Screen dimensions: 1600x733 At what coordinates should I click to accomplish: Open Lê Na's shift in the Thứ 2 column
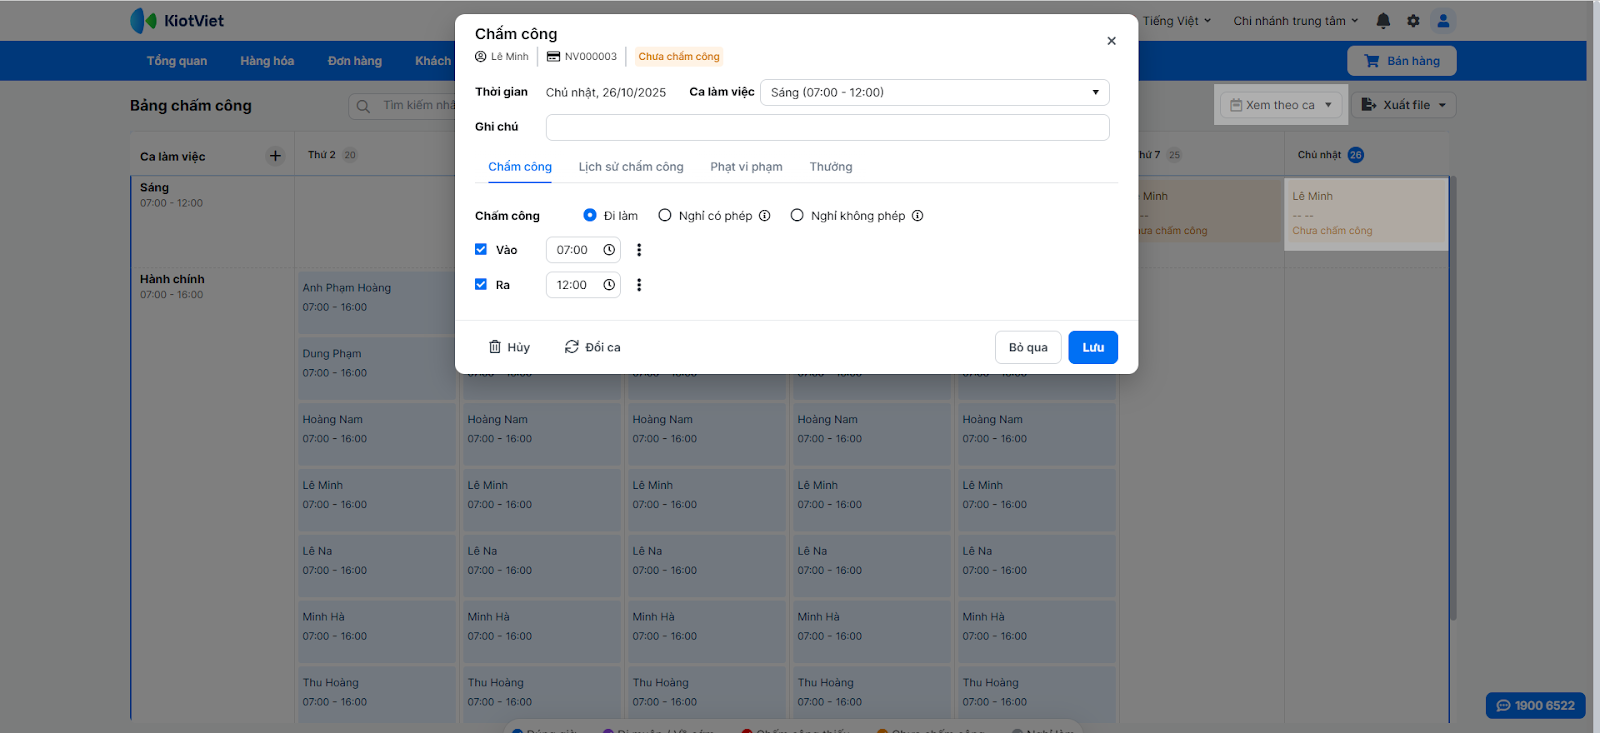point(376,566)
